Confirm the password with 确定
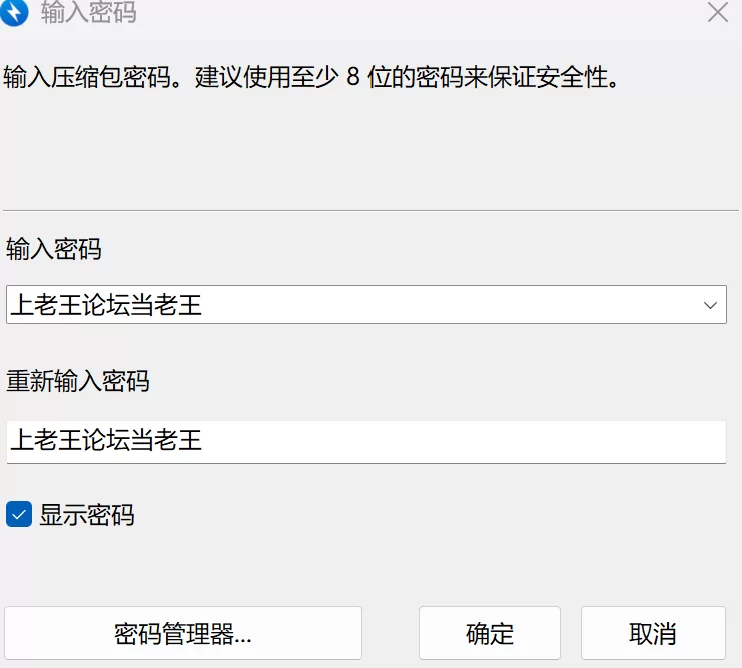The width and height of the screenshot is (742, 668). click(490, 633)
